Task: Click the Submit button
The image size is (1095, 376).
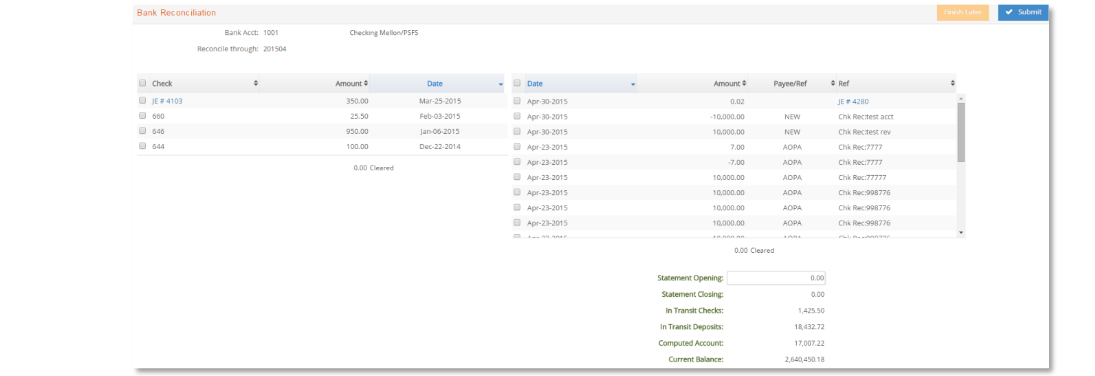Action: pyautogui.click(x=1022, y=12)
